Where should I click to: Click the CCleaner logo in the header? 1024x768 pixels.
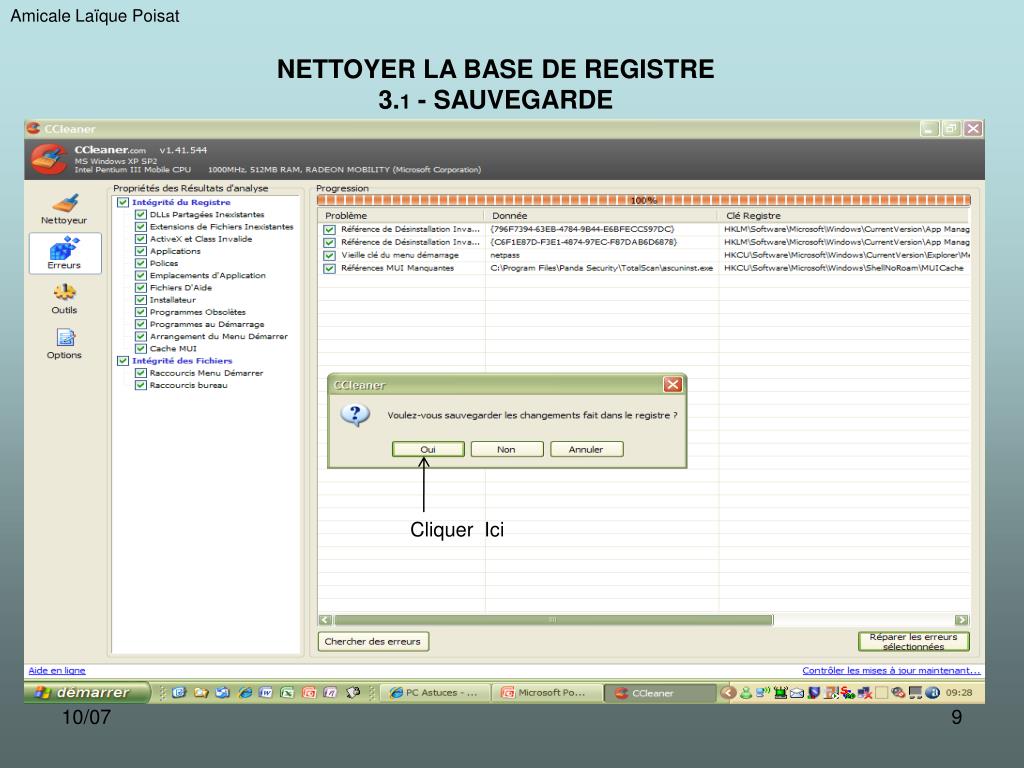[x=50, y=159]
